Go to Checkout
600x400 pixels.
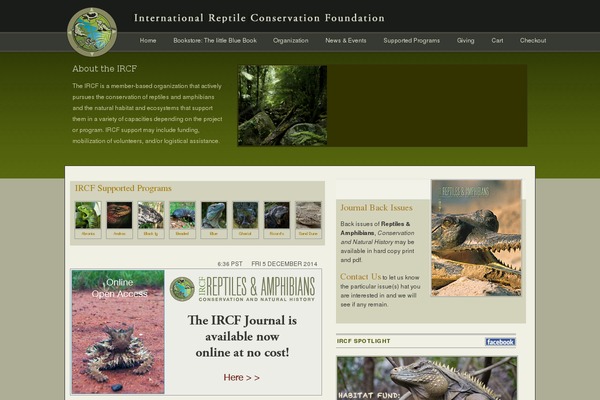click(x=533, y=41)
